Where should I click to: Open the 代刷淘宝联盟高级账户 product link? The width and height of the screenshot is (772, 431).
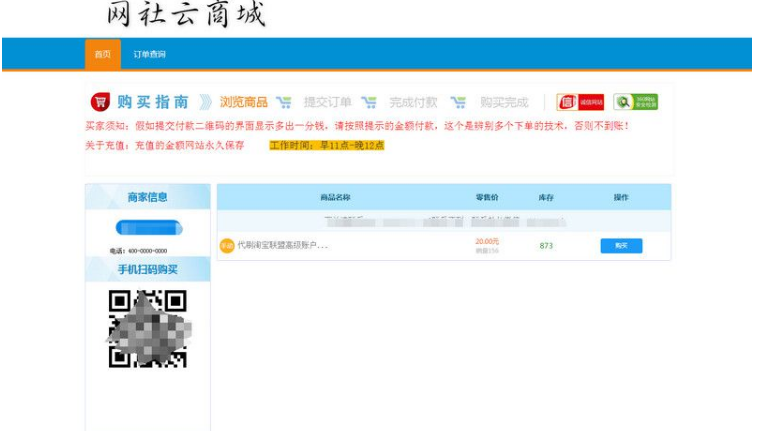point(283,246)
